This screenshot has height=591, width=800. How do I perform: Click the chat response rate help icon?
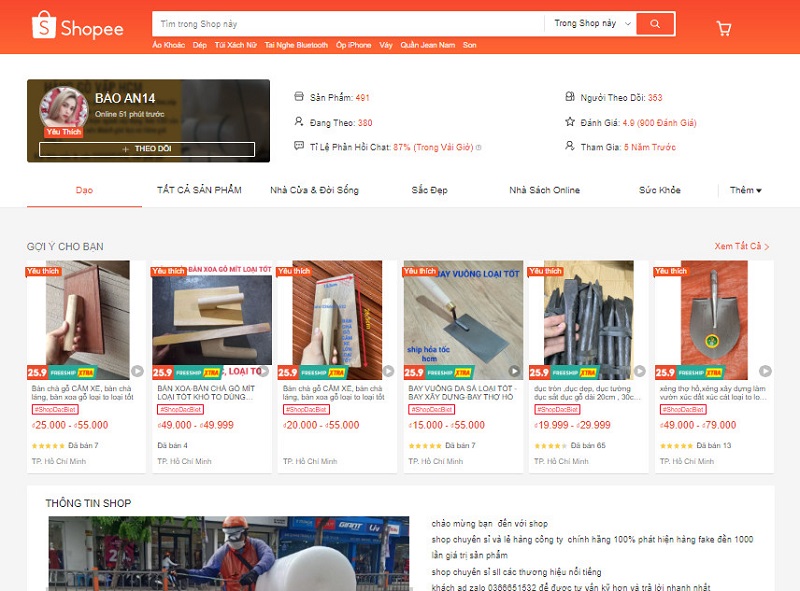[478, 147]
